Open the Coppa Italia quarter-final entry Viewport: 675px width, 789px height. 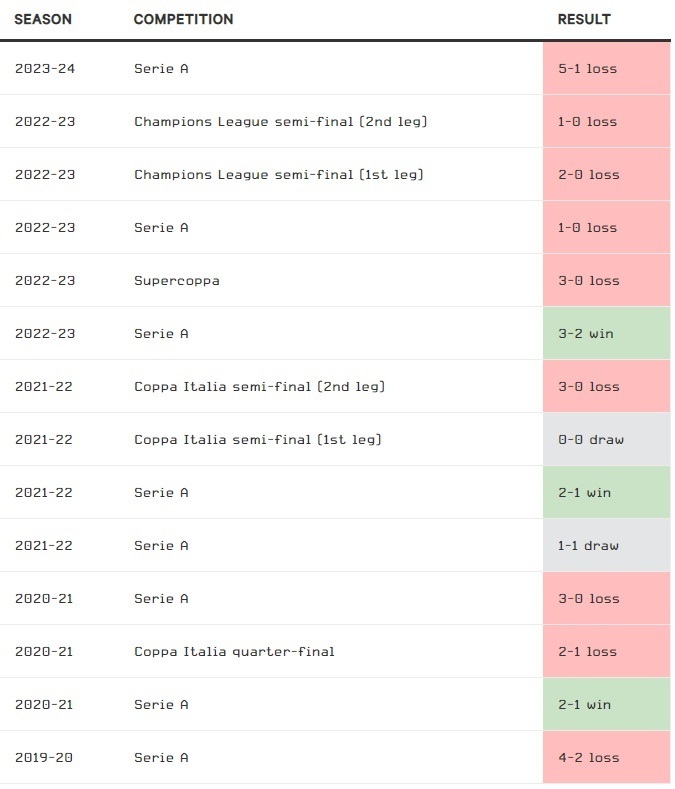(x=234, y=652)
